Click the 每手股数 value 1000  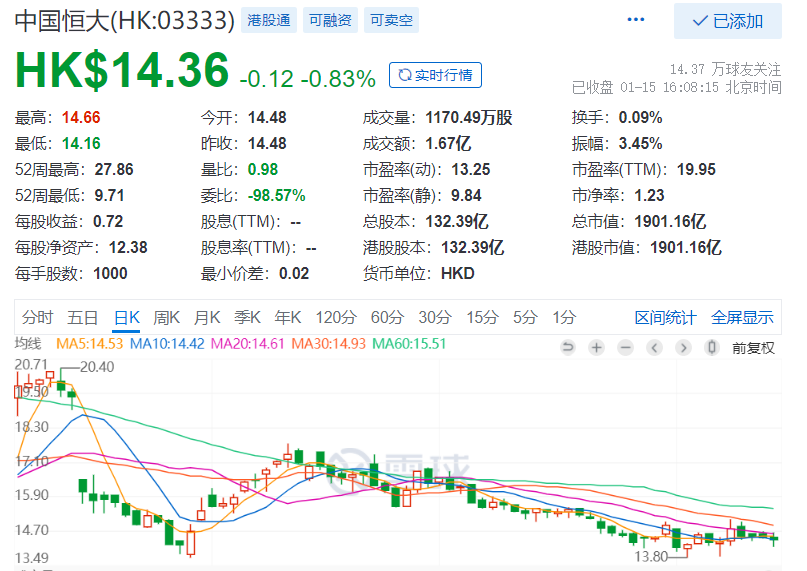point(110,273)
